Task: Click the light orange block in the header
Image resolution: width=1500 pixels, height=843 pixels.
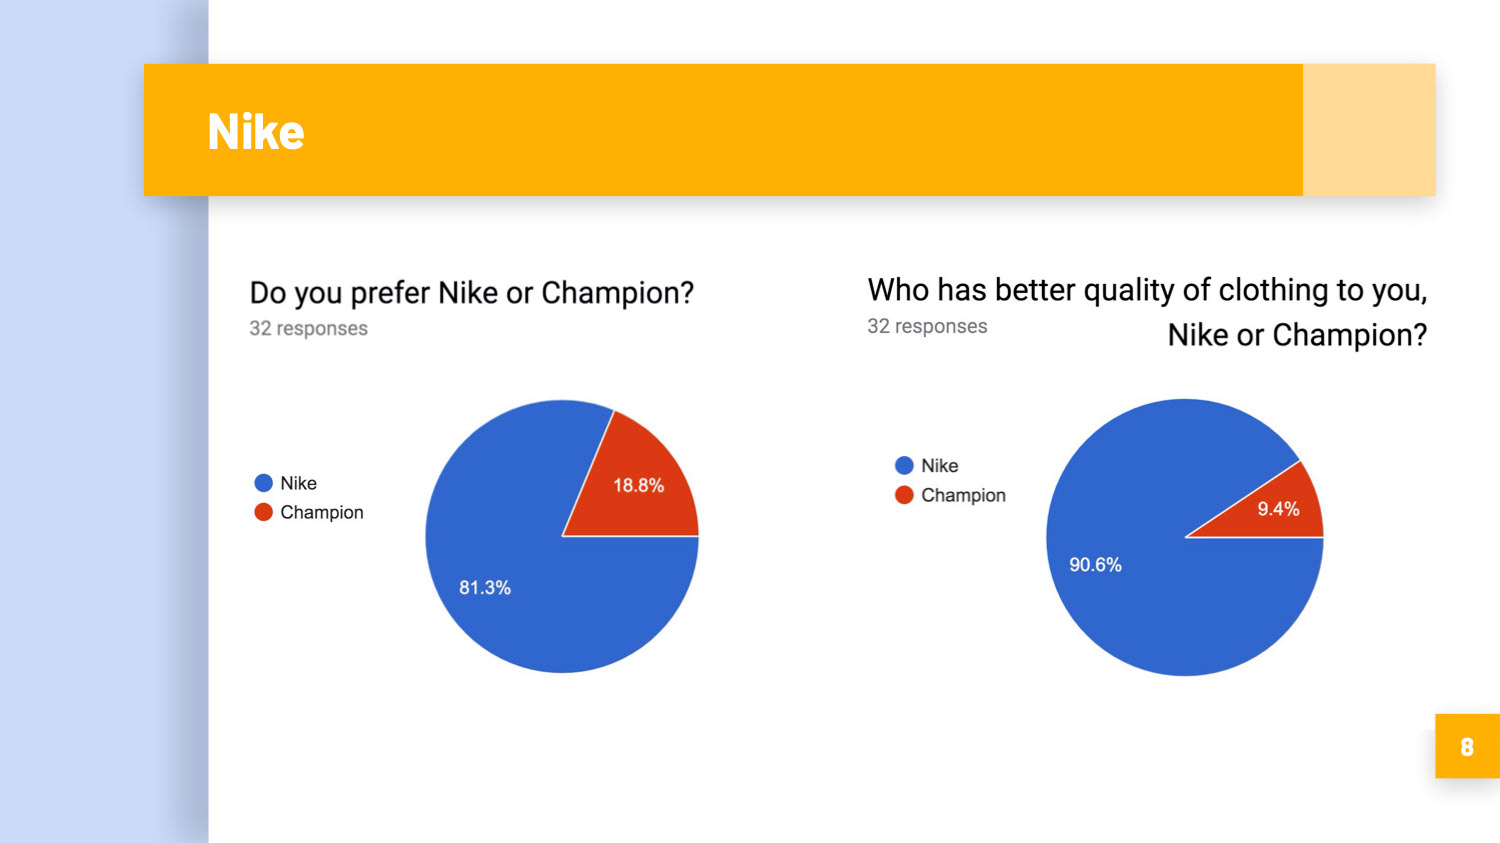Action: point(1369,130)
